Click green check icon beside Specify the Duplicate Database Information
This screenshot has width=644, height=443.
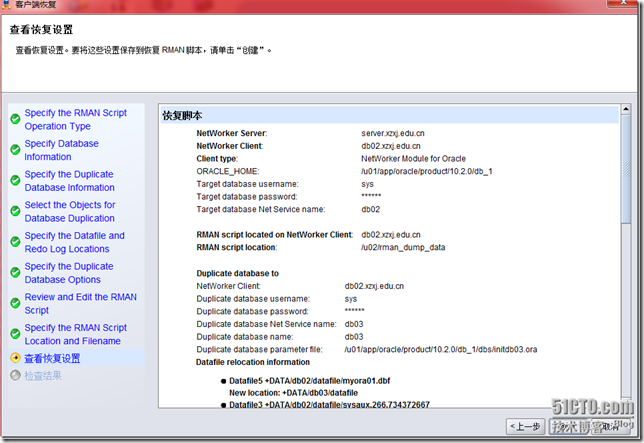pos(15,181)
